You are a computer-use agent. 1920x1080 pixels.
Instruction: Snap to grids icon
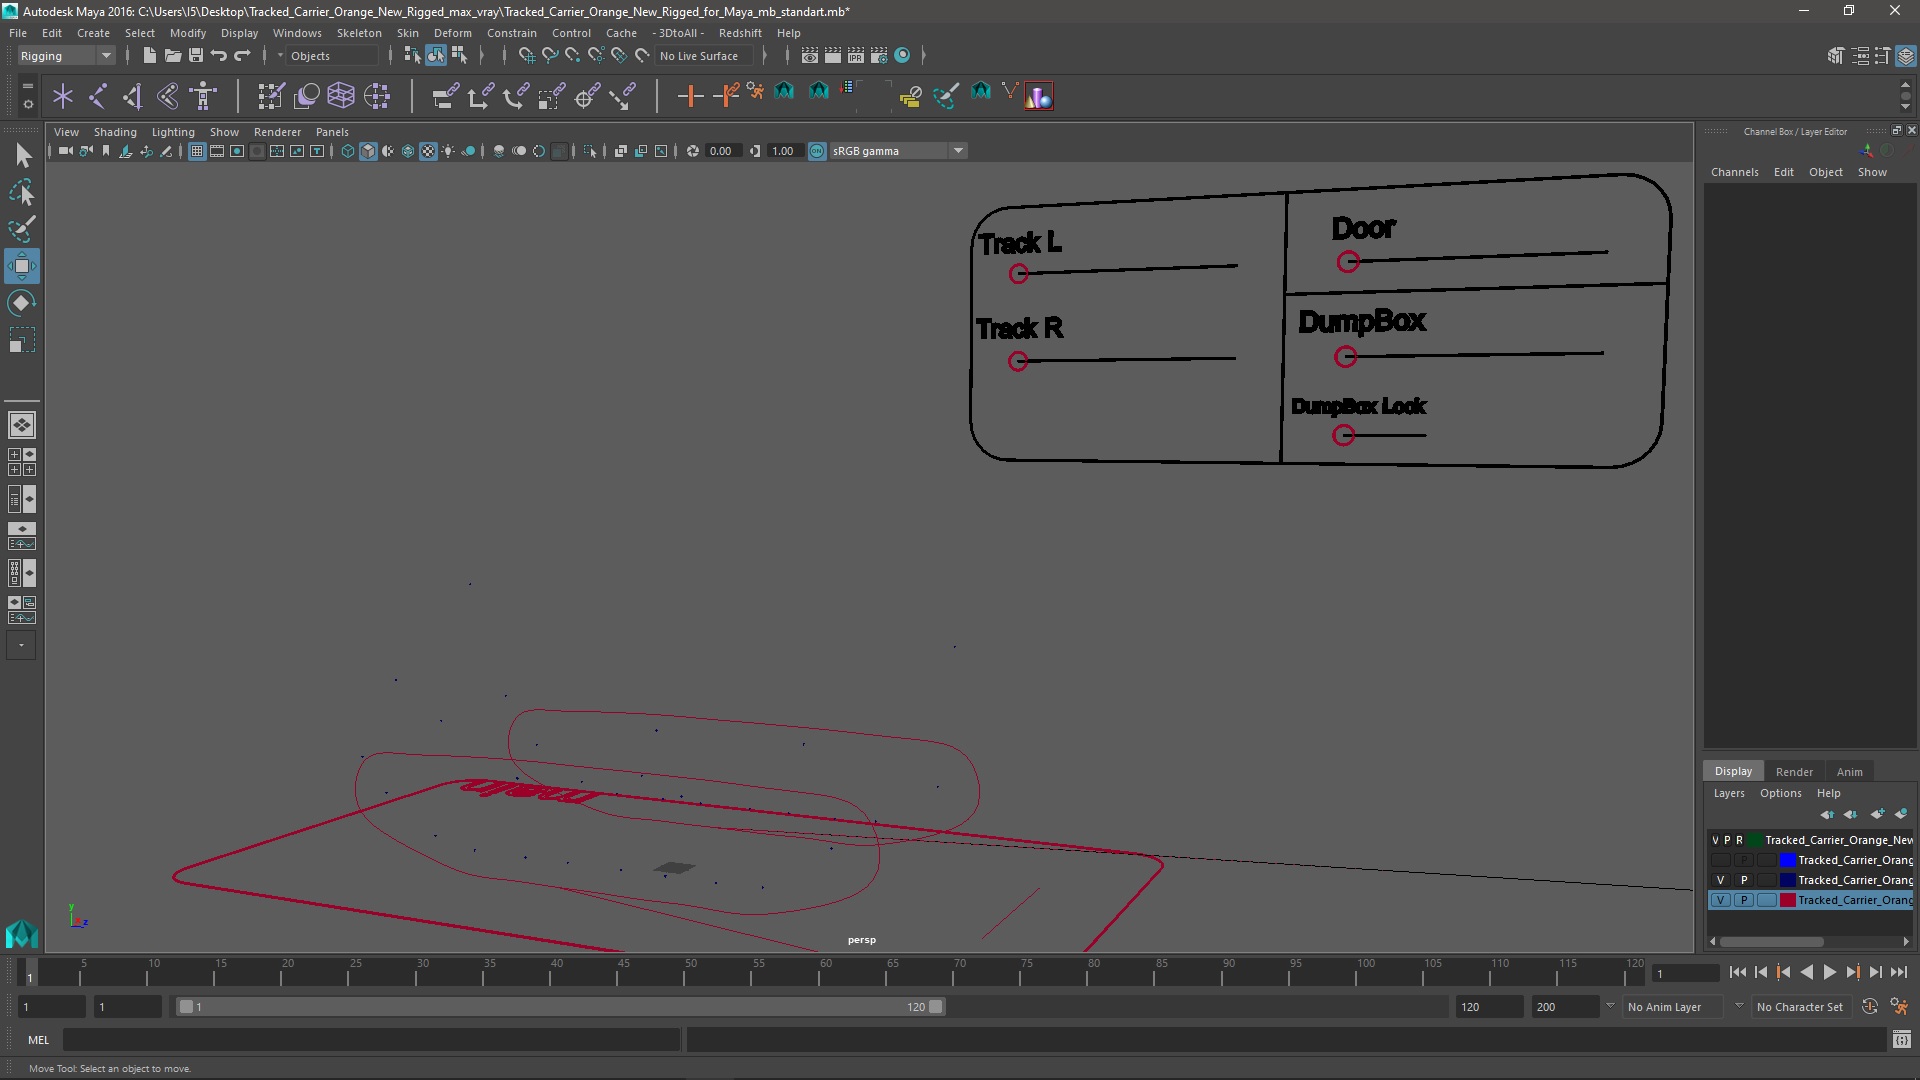coord(526,56)
